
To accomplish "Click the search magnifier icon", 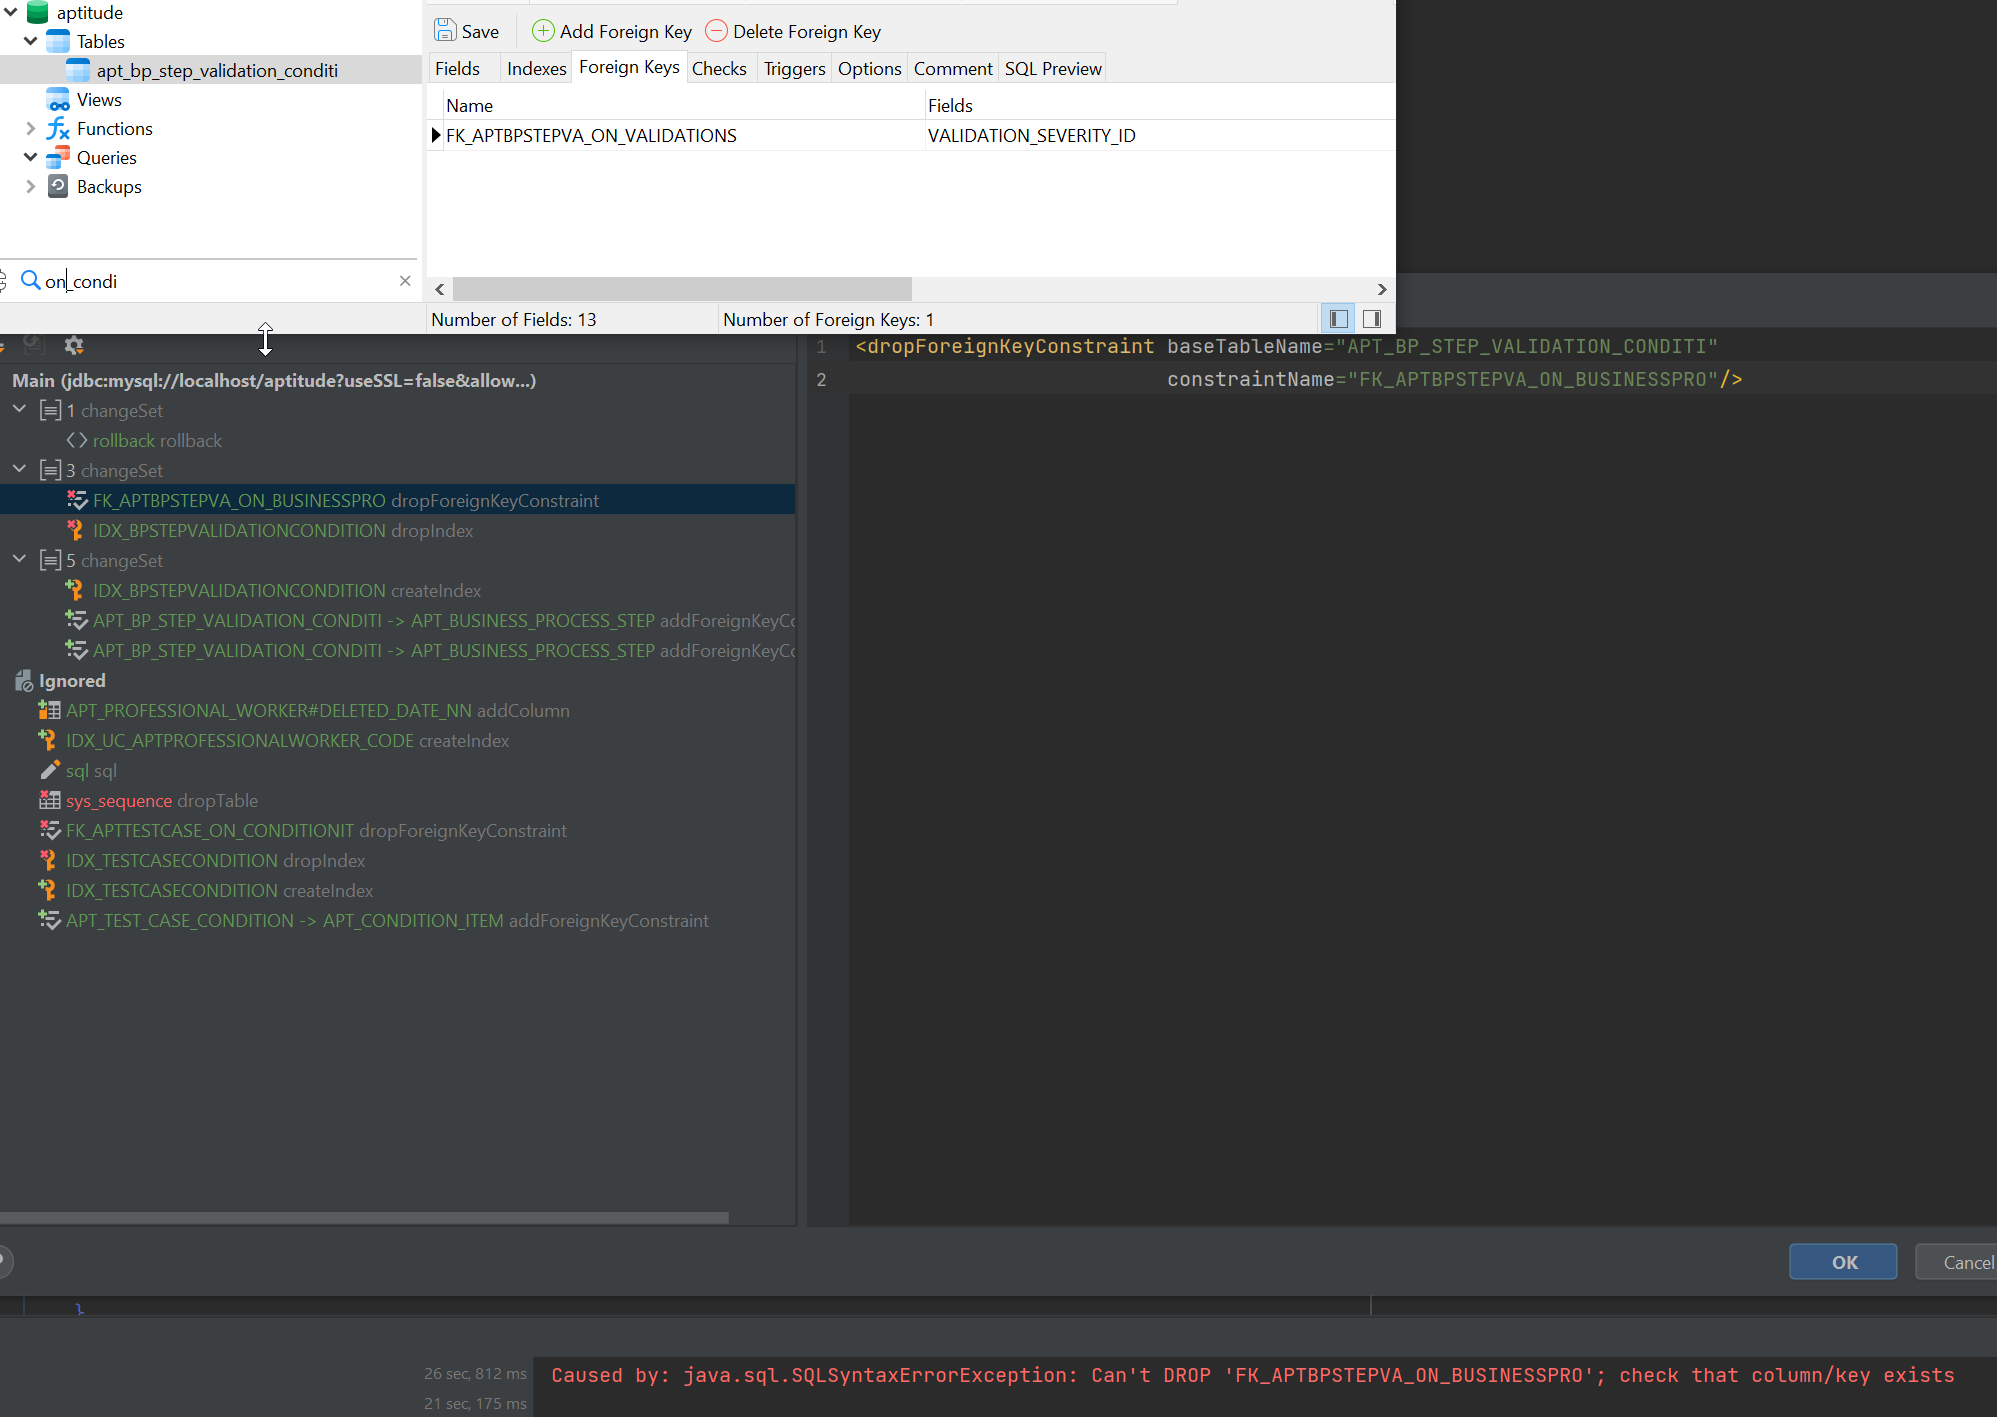I will (x=30, y=281).
